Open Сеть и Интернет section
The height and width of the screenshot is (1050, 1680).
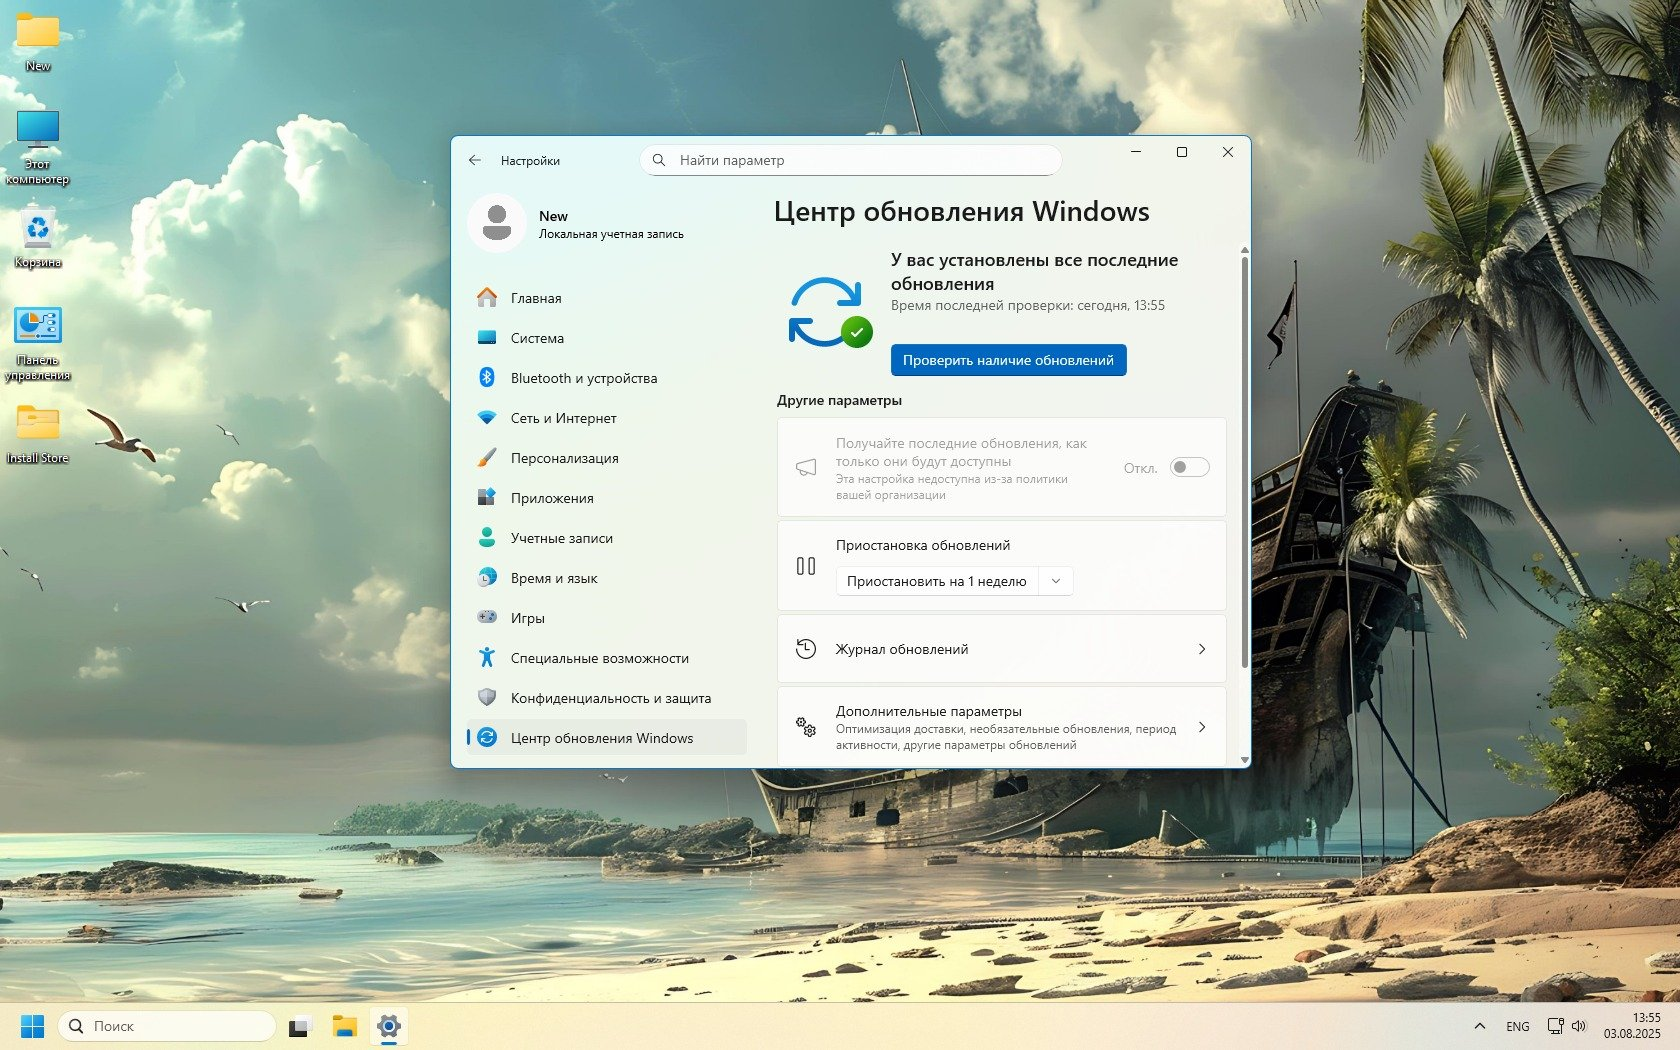click(607, 418)
